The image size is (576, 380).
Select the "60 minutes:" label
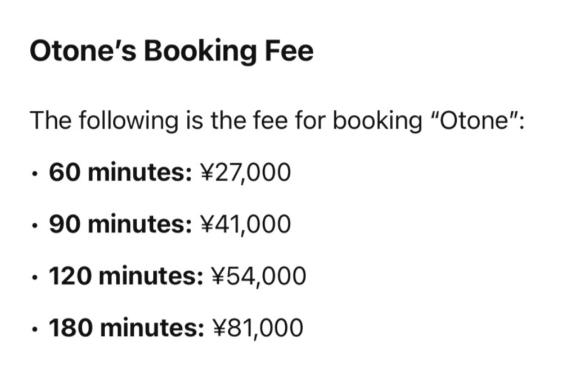pyautogui.click(x=120, y=172)
